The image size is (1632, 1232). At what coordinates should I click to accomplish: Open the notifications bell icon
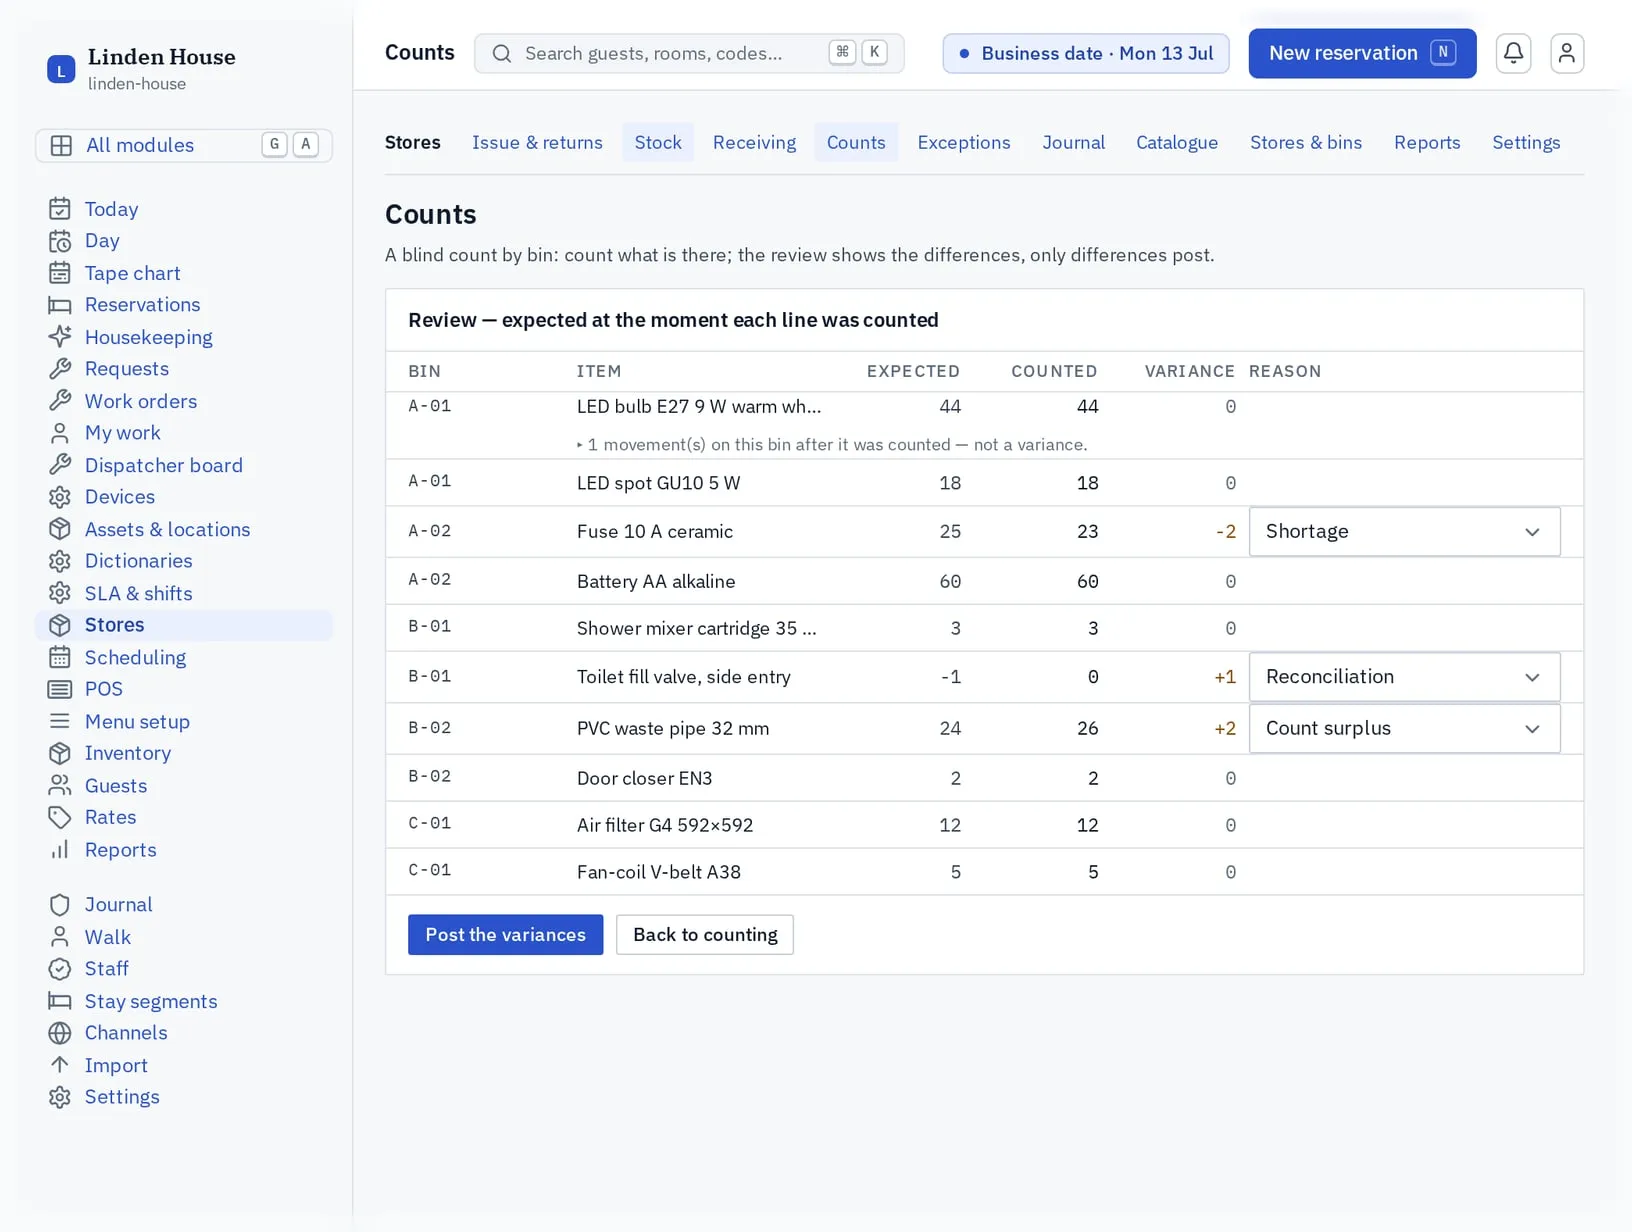(1513, 53)
